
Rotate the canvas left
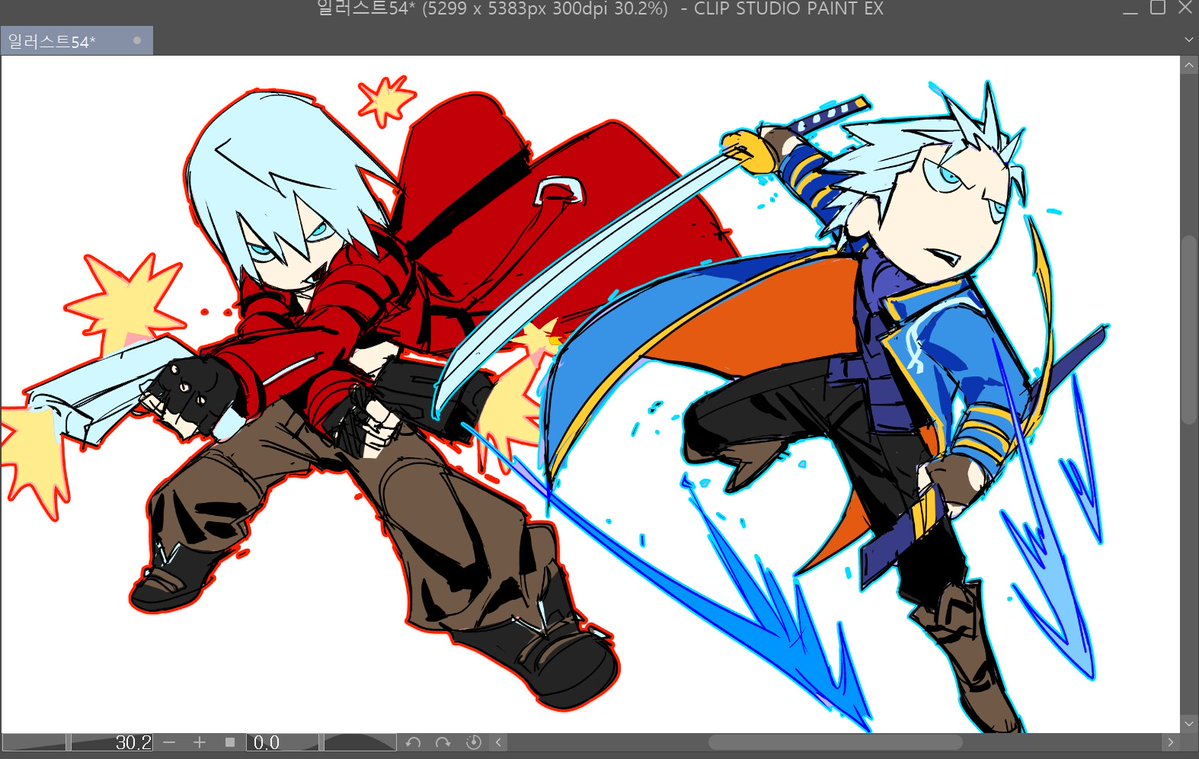click(x=413, y=742)
